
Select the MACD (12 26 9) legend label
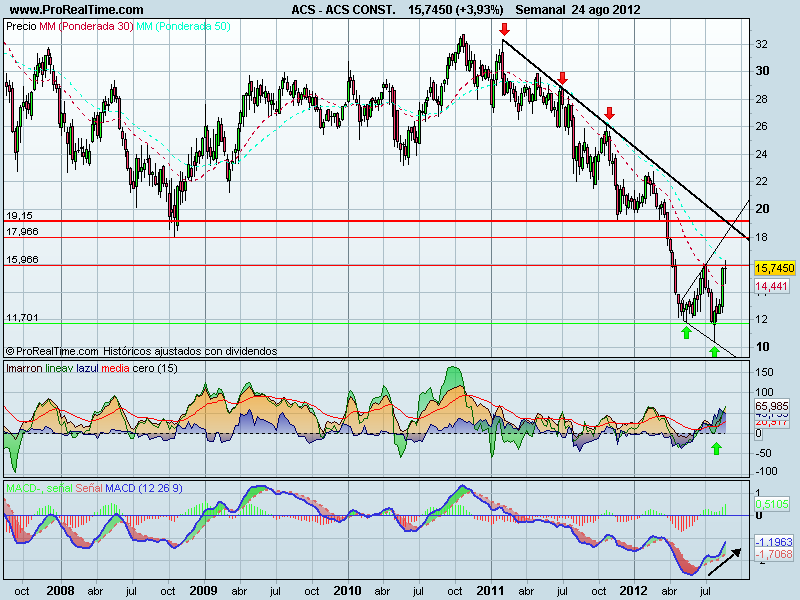click(144, 488)
